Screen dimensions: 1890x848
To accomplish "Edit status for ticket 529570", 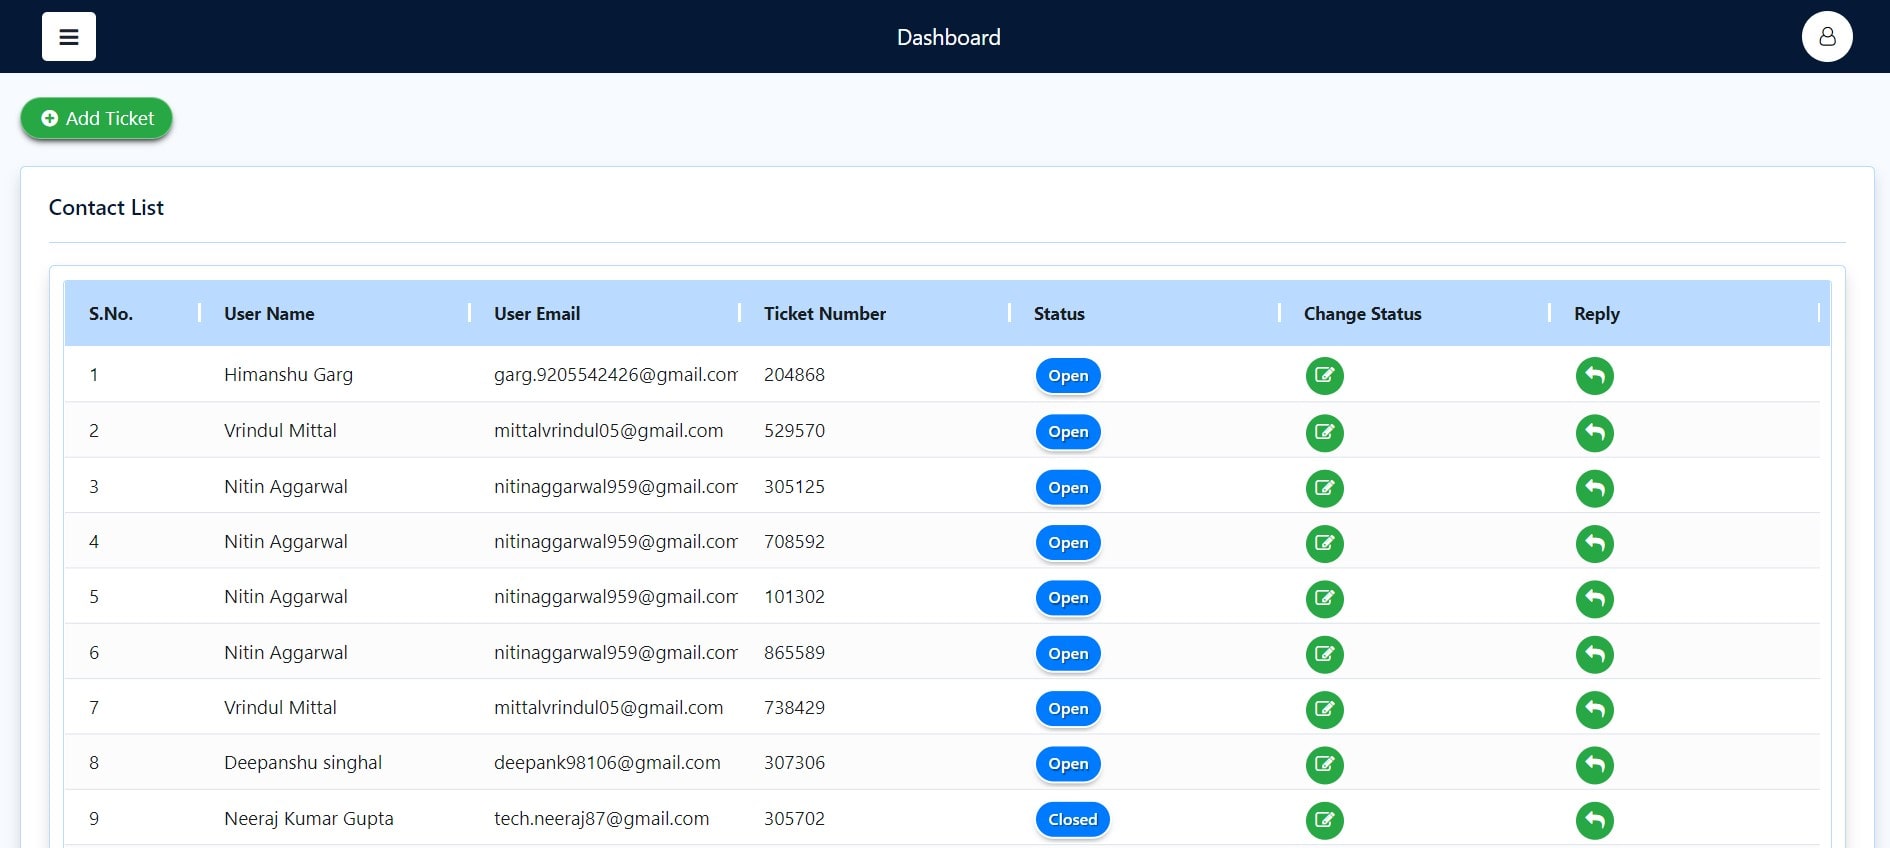I will [x=1325, y=433].
